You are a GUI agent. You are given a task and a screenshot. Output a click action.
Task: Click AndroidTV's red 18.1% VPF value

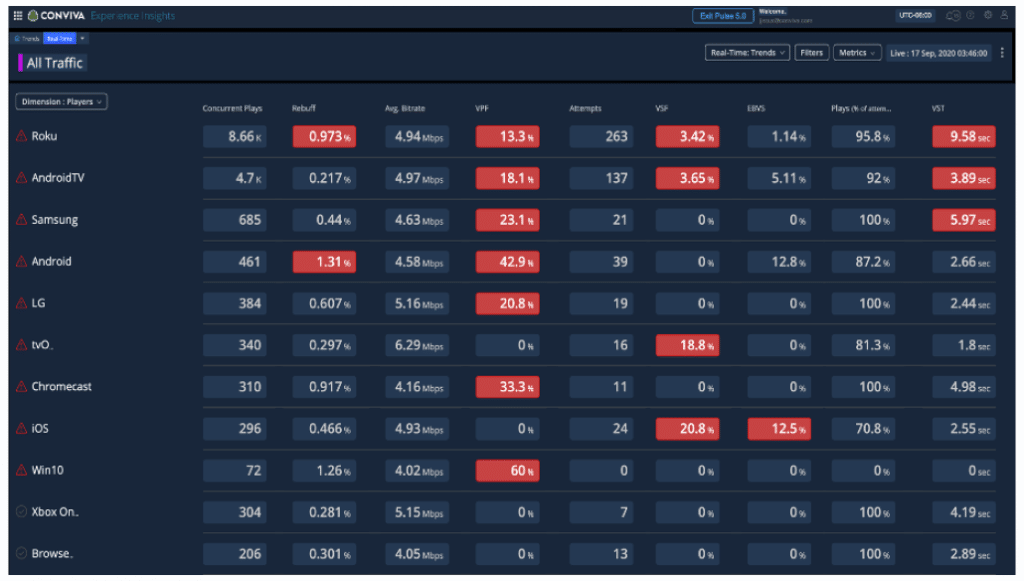pos(507,178)
